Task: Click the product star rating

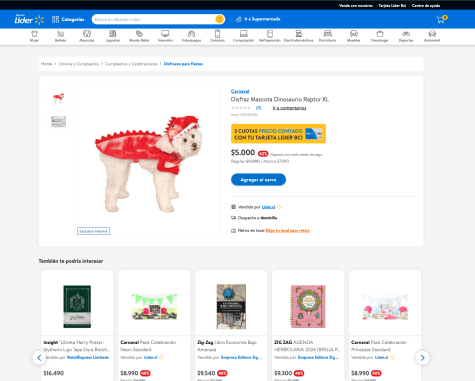Action: point(241,108)
